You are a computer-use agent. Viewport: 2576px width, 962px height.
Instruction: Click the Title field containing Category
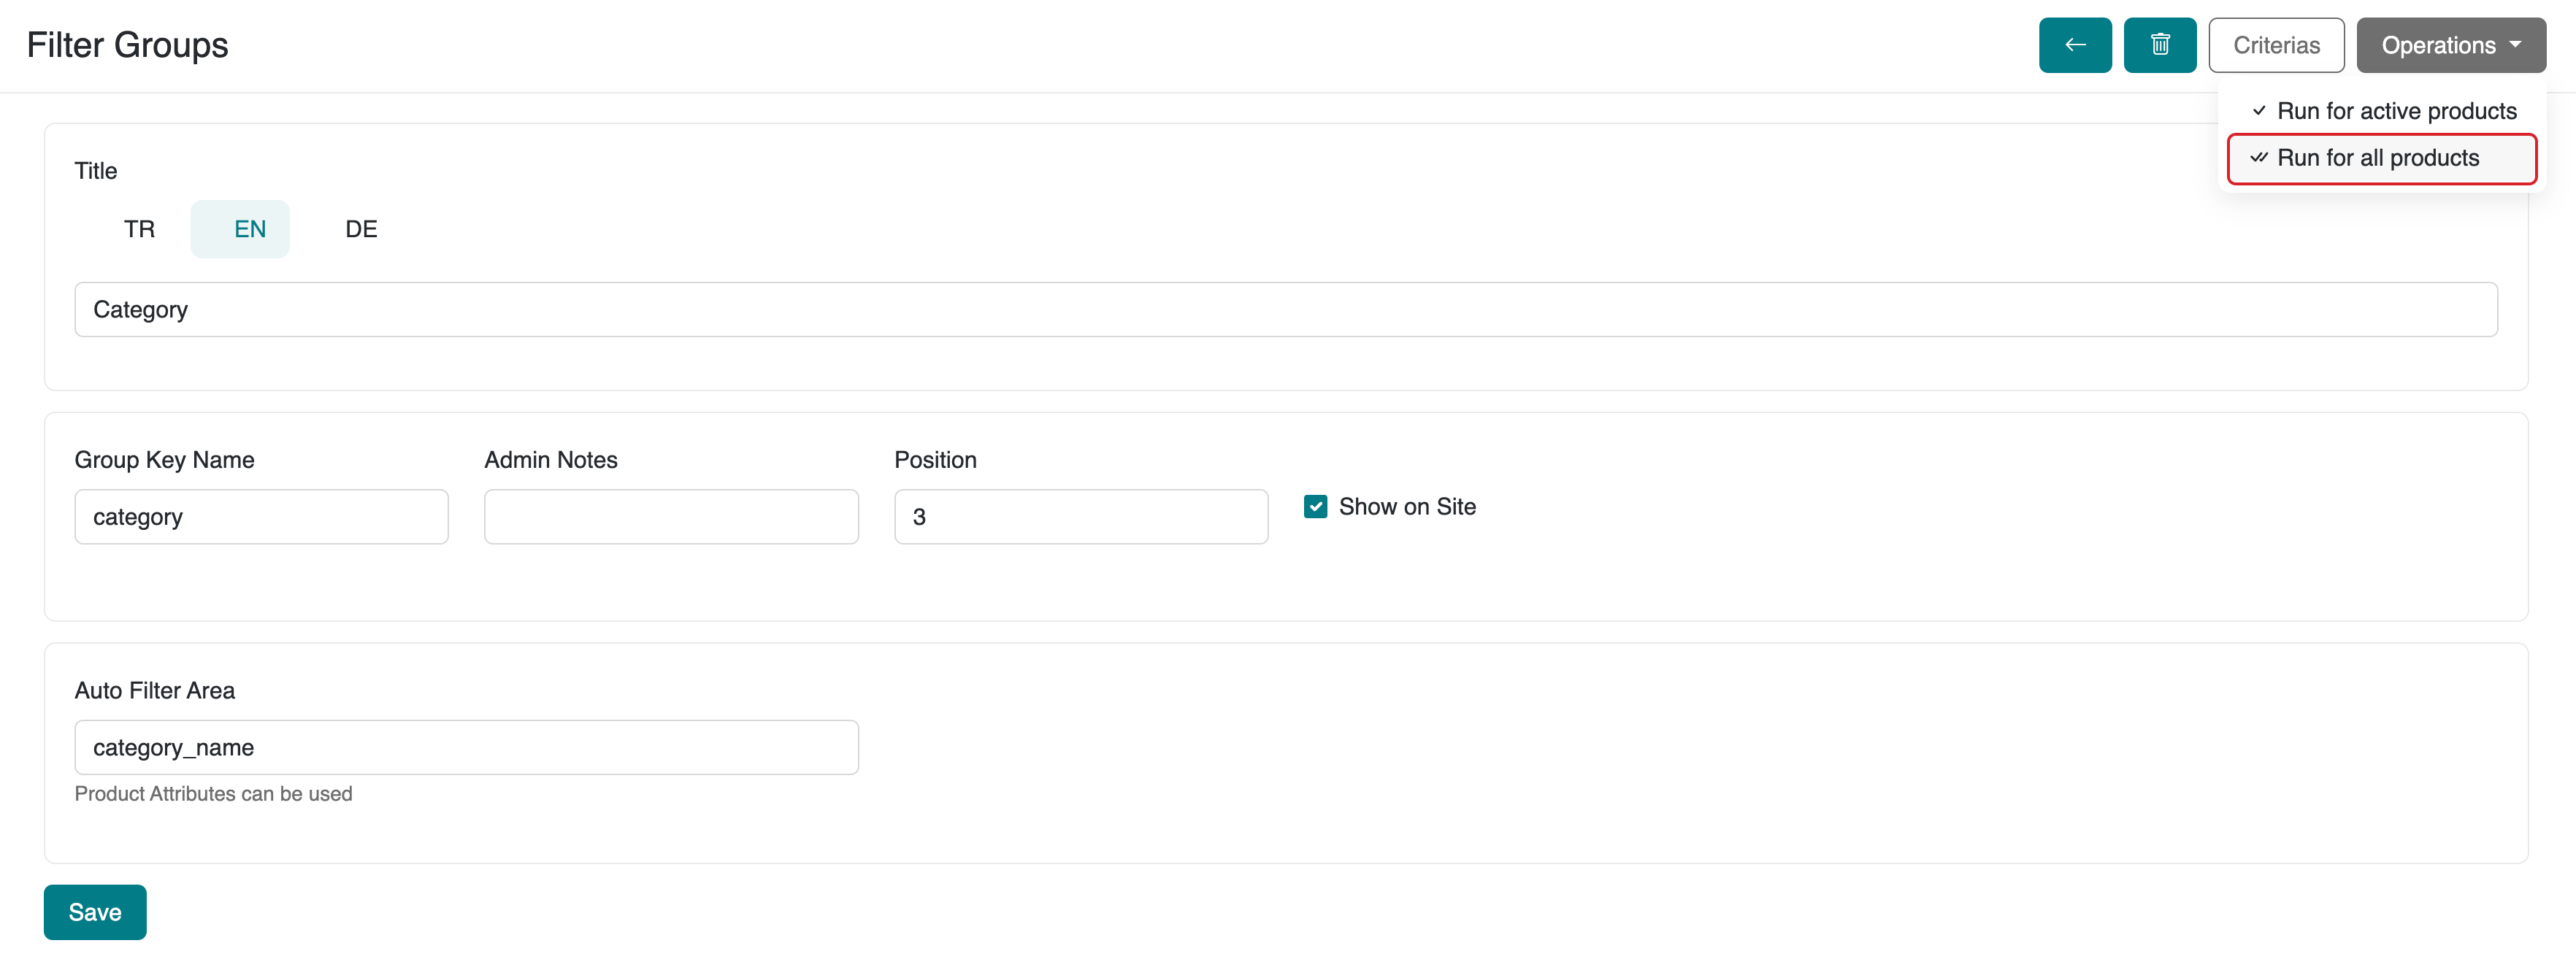[x=1285, y=310]
